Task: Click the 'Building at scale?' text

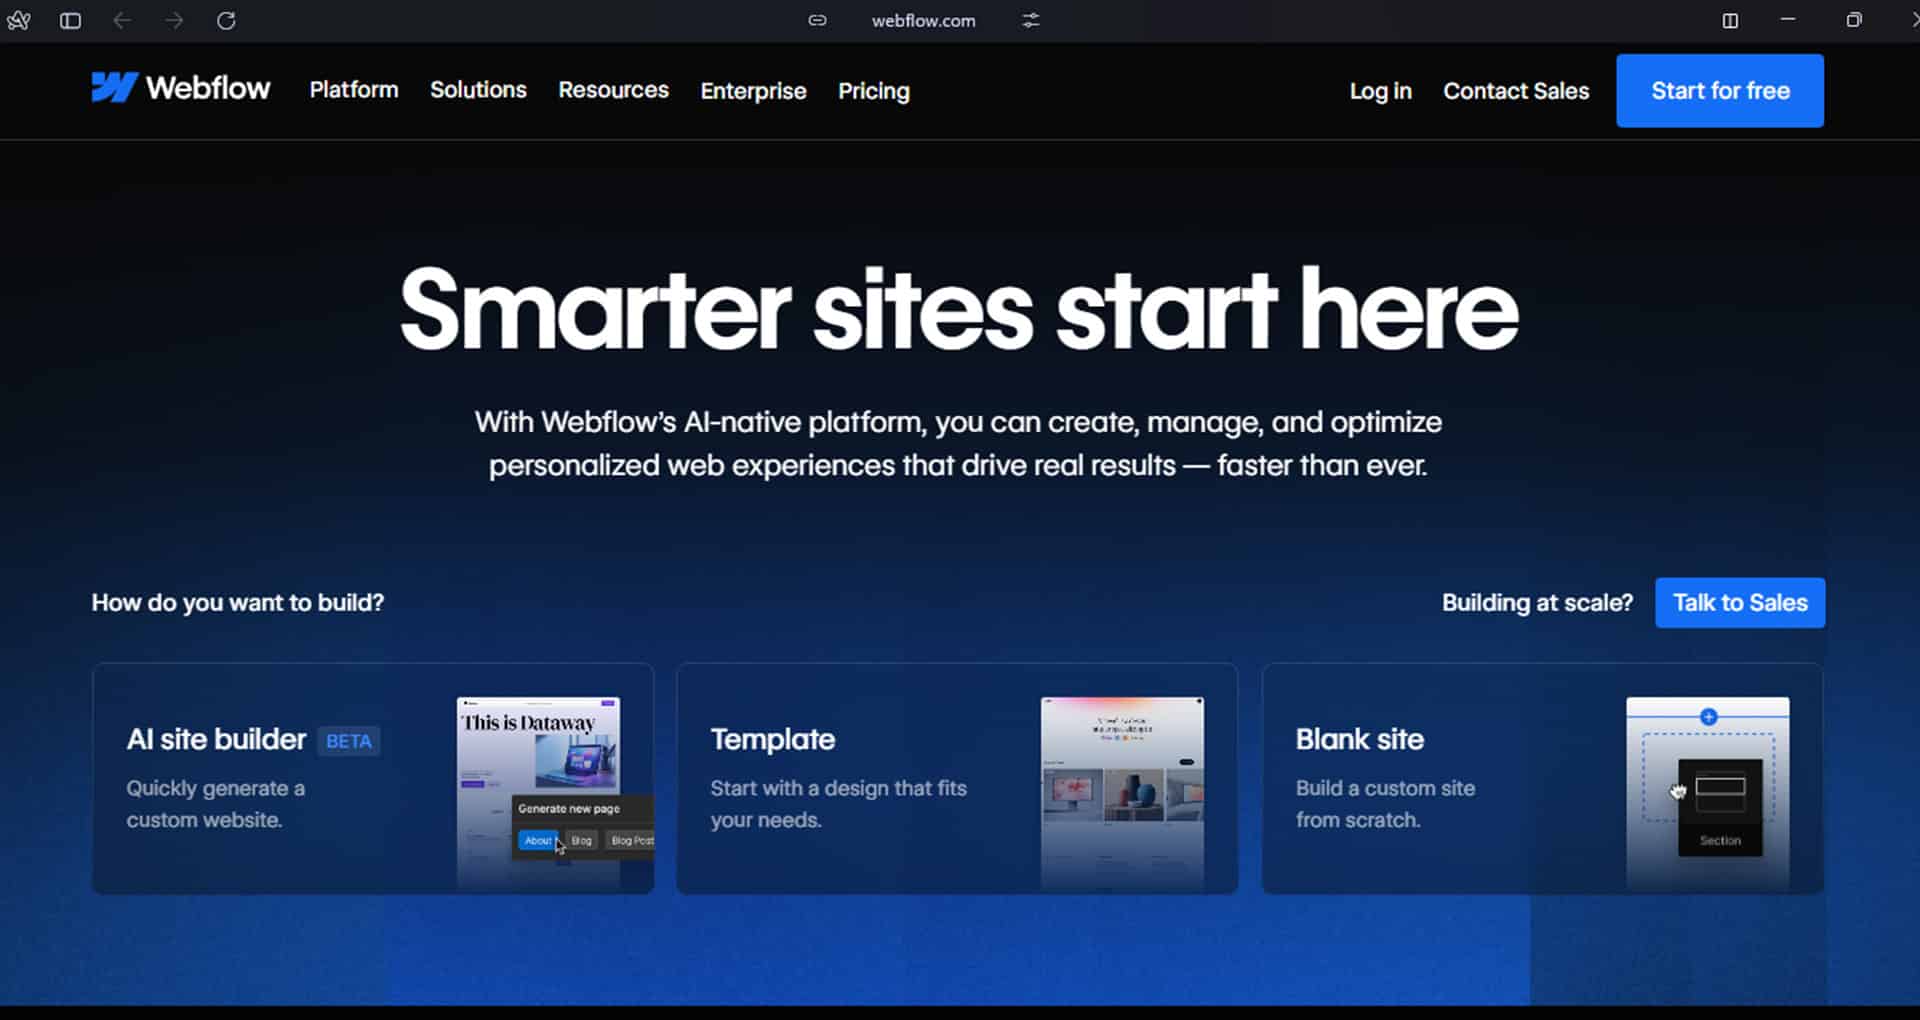Action: 1537,603
